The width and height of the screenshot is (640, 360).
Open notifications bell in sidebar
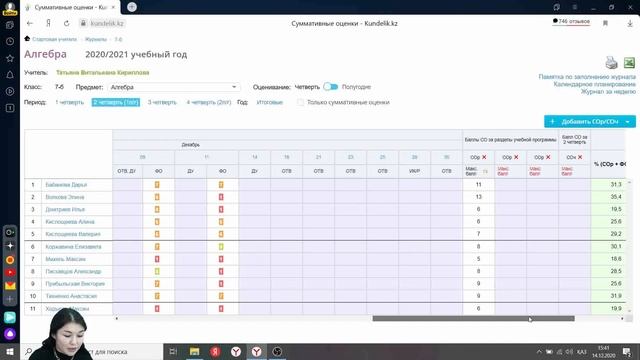pos(10,75)
